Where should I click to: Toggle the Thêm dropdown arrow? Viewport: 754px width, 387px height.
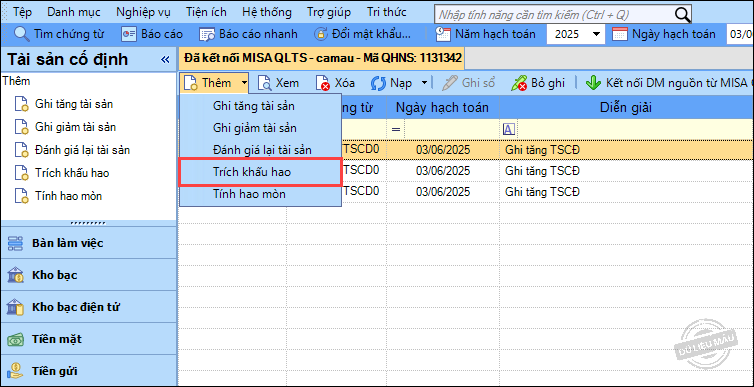point(244,83)
